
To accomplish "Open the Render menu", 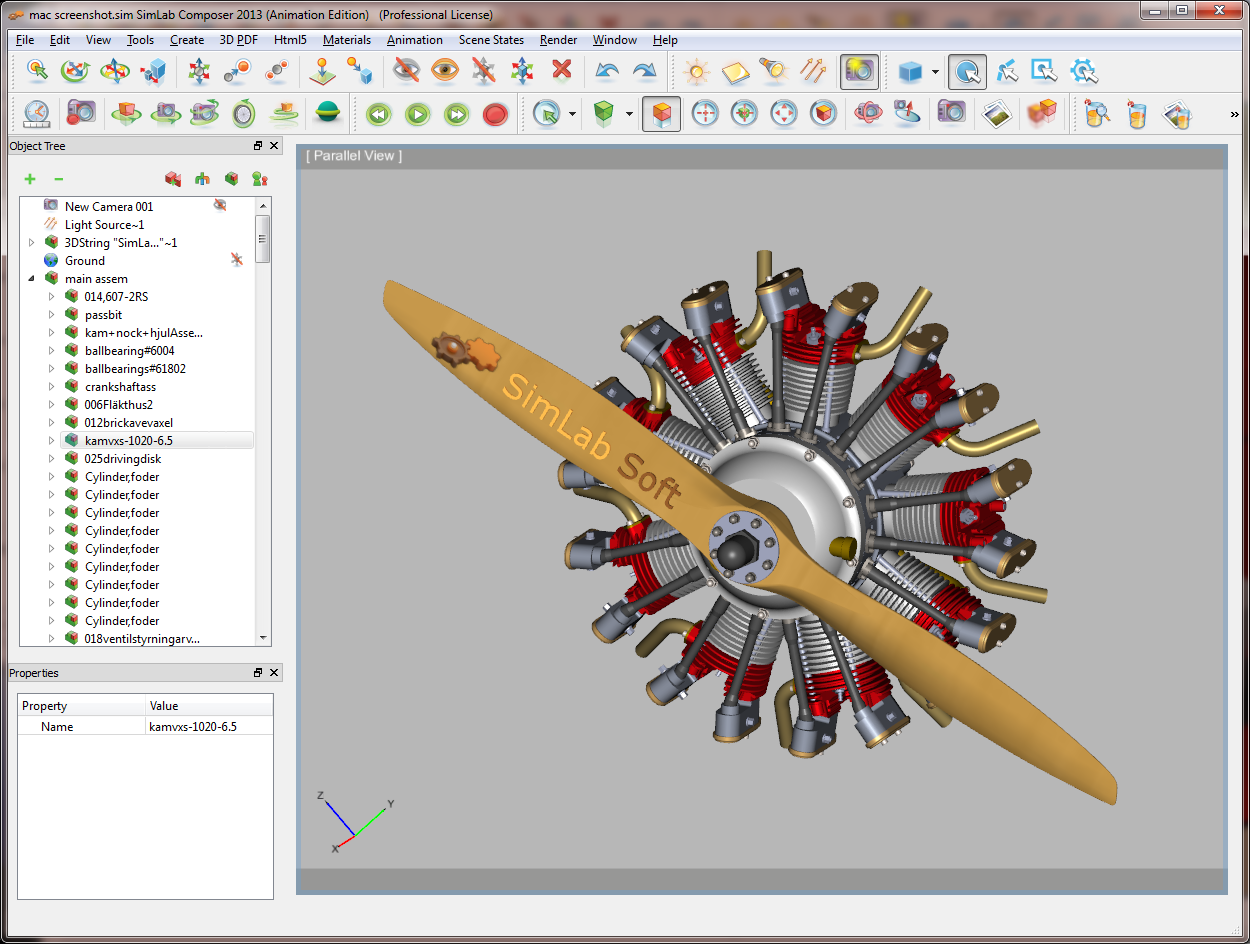I will [559, 40].
